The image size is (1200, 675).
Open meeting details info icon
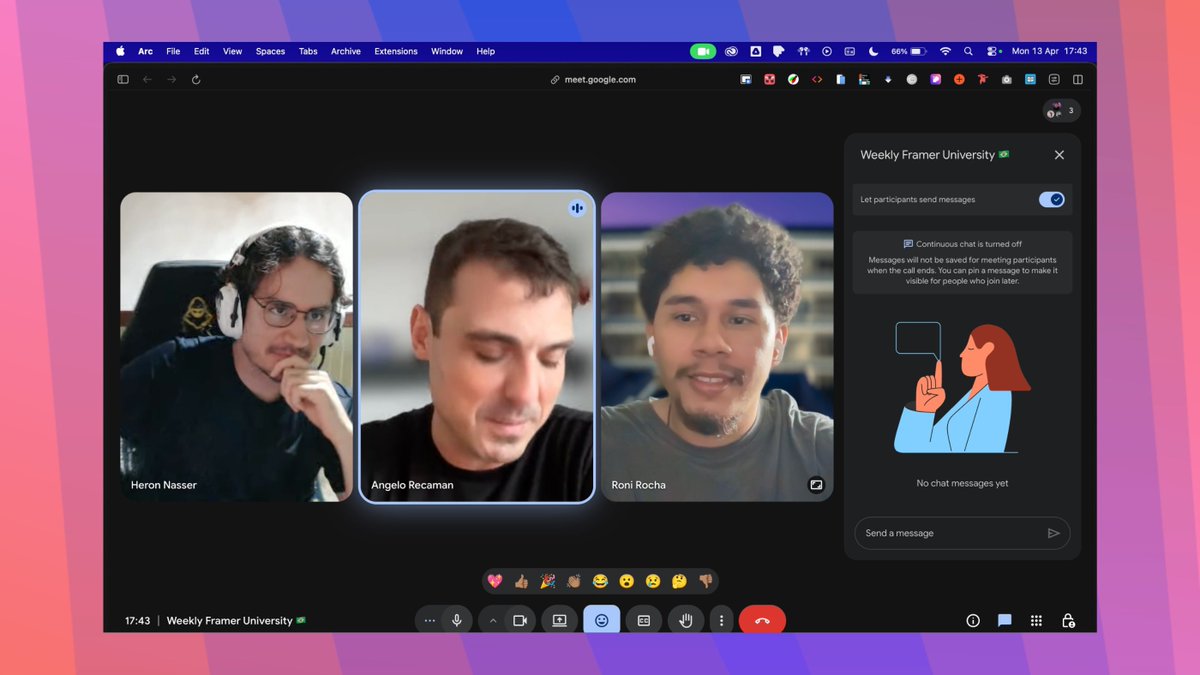(973, 620)
